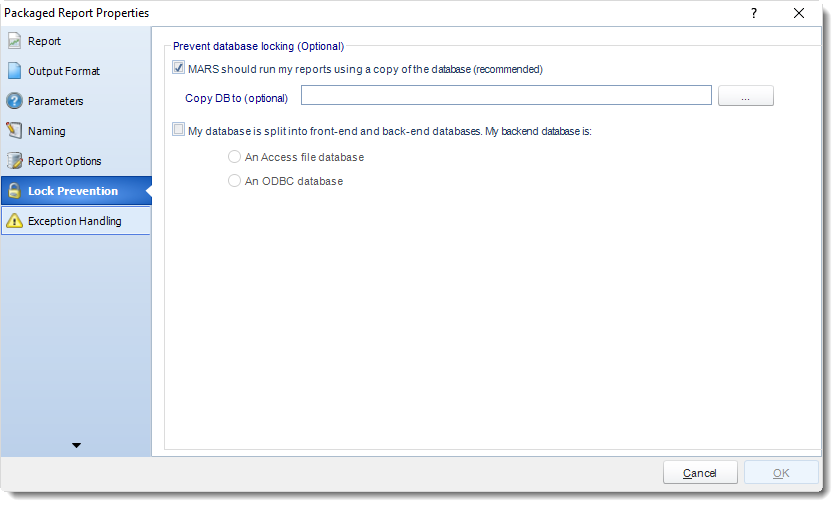The image size is (838, 507).
Task: Click the Naming pencil icon
Action: pos(14,131)
